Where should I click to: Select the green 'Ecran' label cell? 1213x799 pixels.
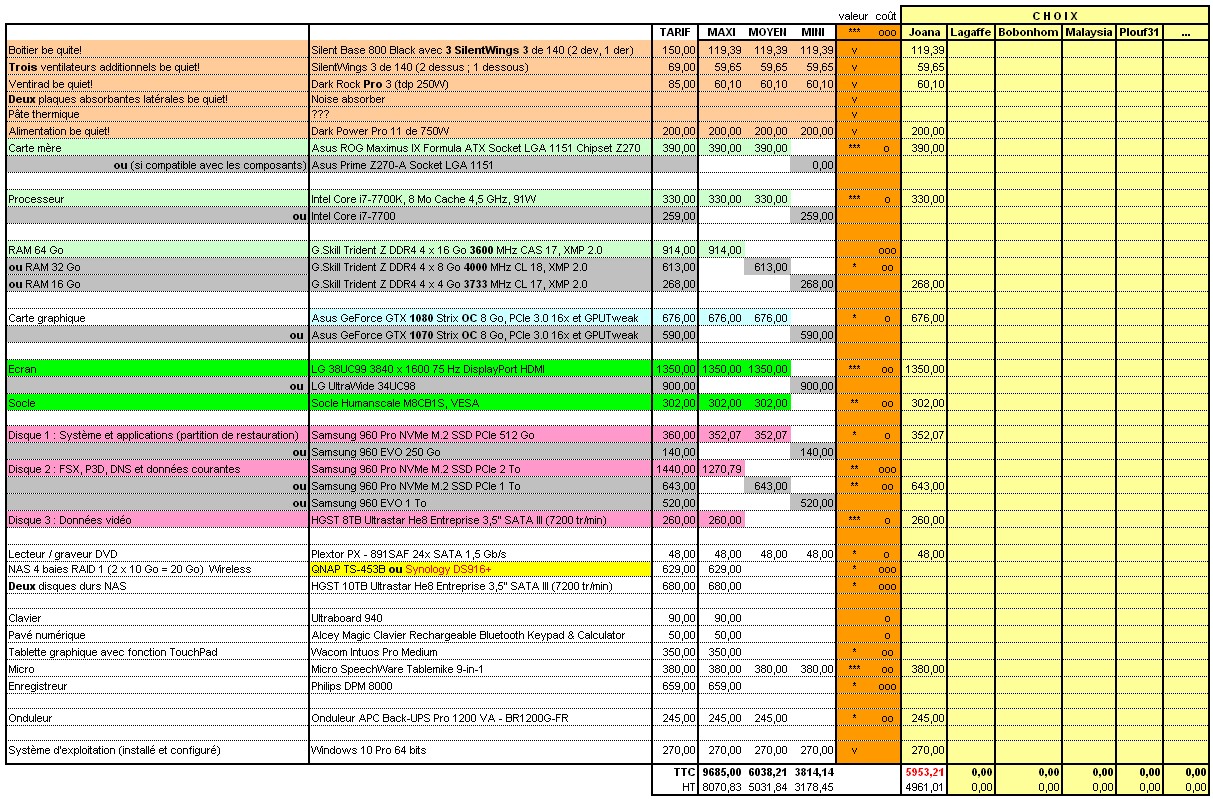[157, 369]
